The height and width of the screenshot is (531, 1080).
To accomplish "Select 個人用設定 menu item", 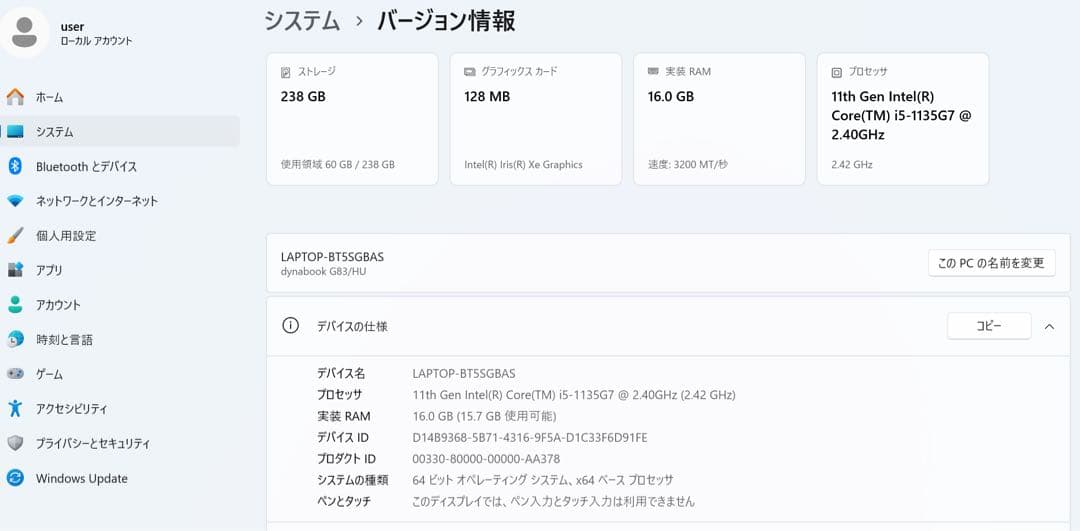I will tap(120, 236).
